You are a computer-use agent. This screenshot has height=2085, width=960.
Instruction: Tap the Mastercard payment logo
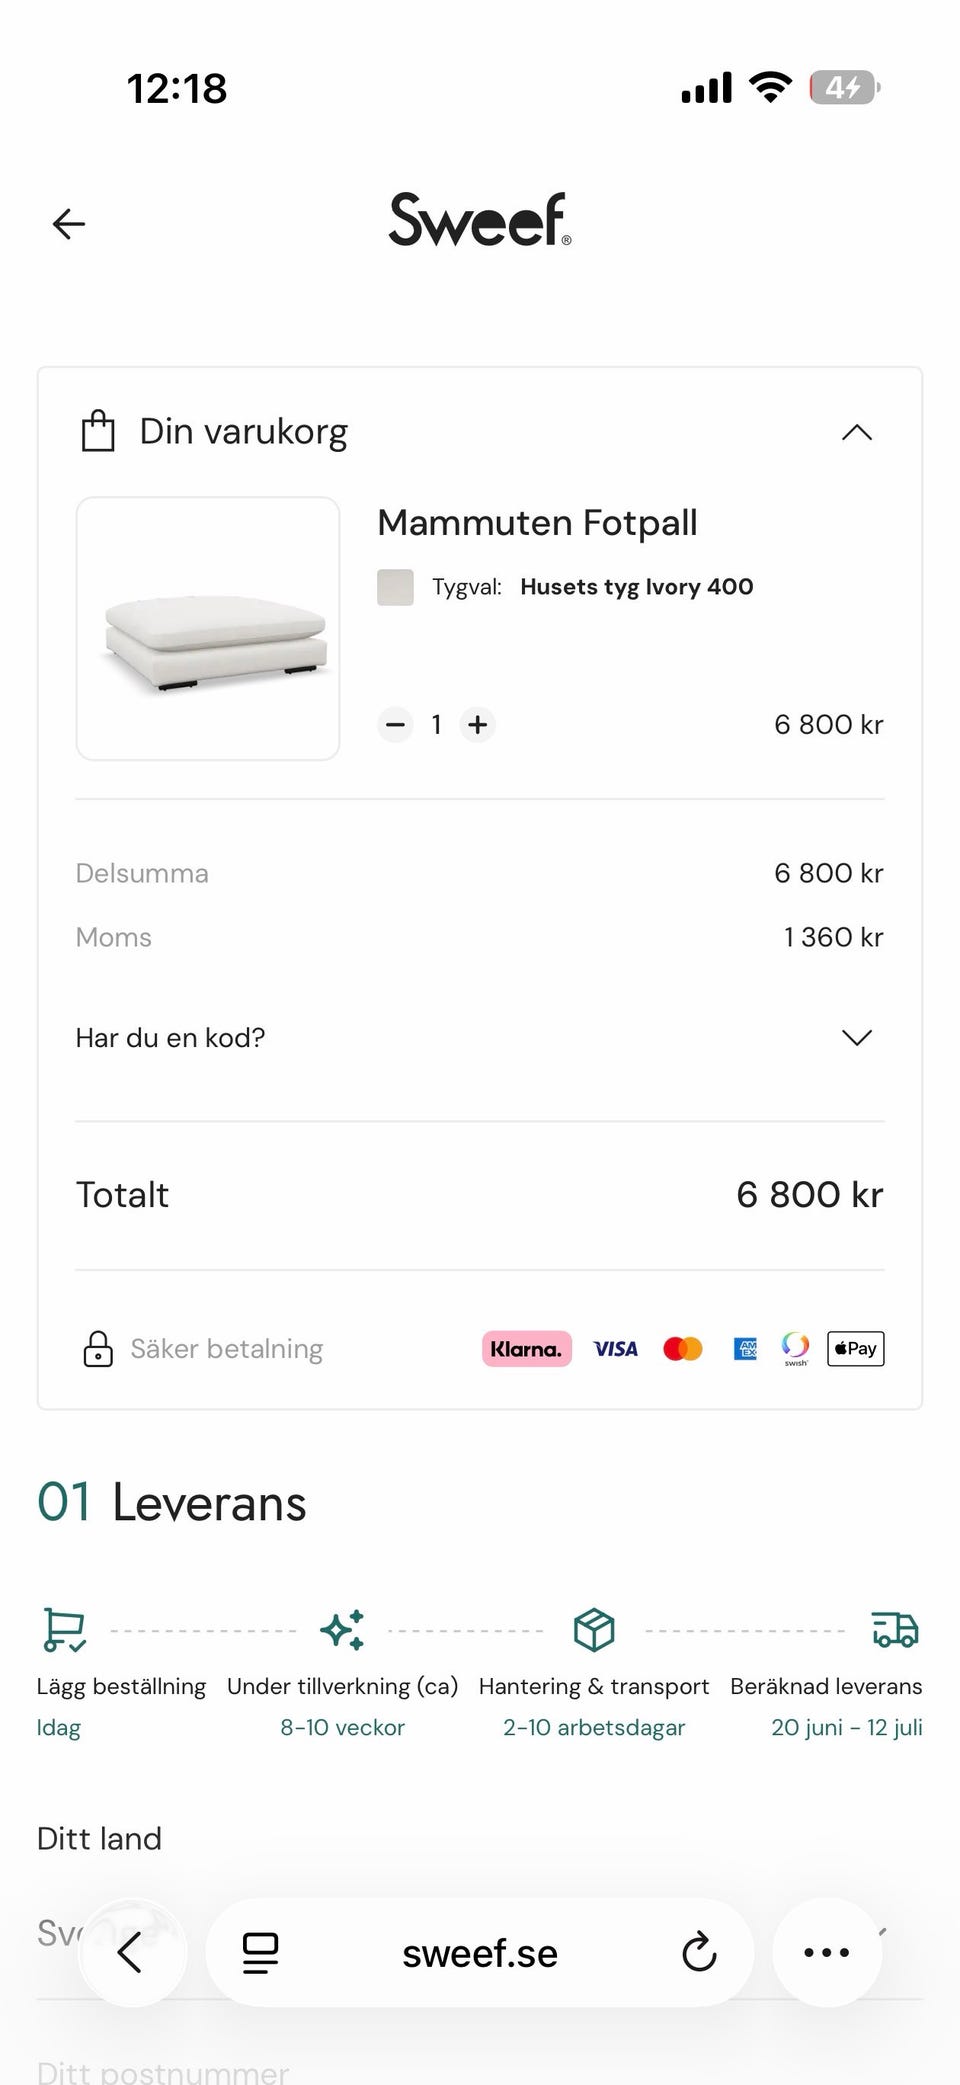(x=683, y=1349)
